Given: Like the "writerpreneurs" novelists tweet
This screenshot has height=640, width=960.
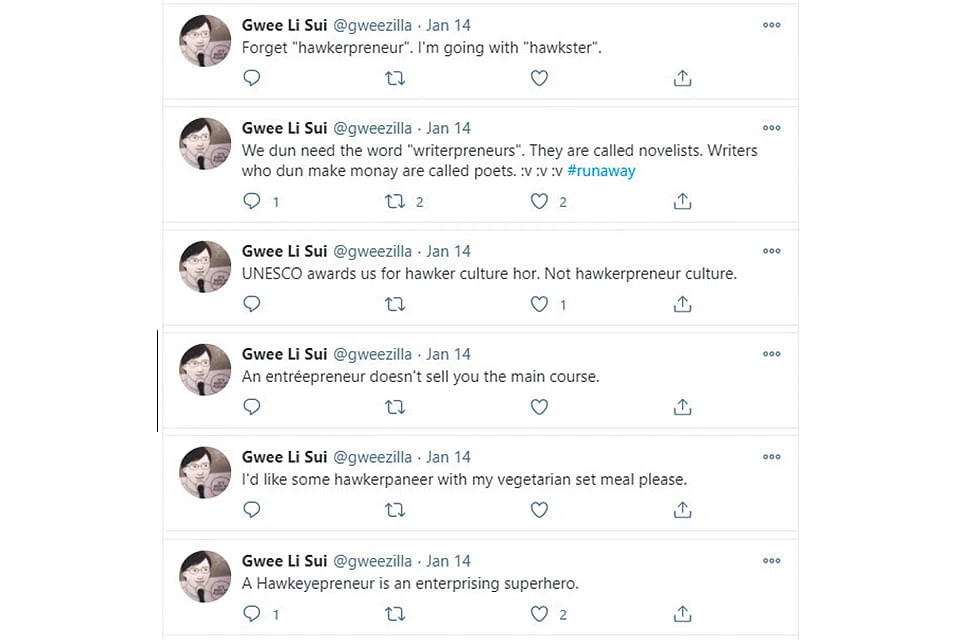Looking at the screenshot, I should tap(540, 201).
